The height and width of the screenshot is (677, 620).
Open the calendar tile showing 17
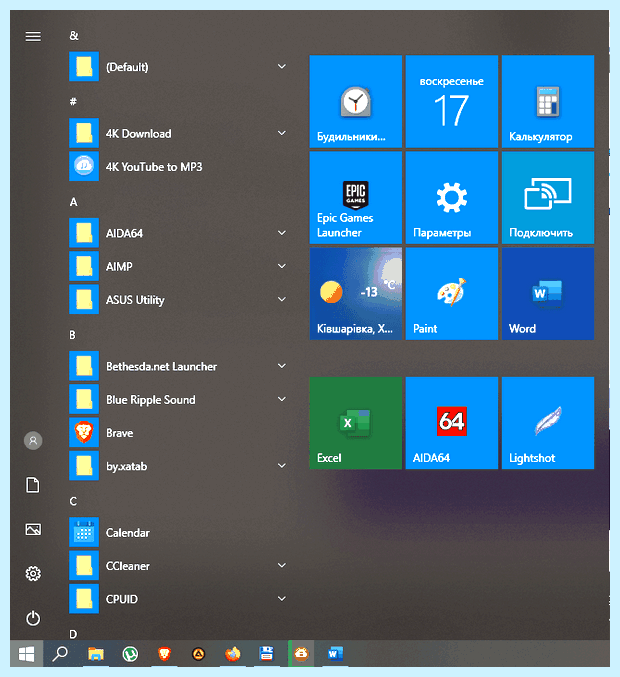point(452,101)
